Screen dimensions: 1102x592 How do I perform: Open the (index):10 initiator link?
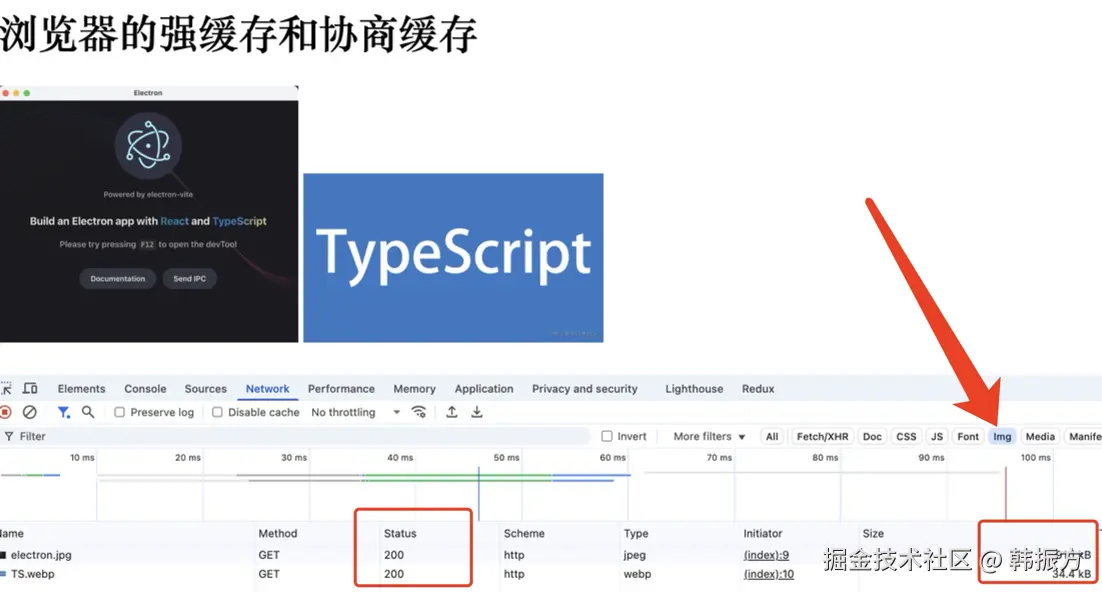coord(769,574)
